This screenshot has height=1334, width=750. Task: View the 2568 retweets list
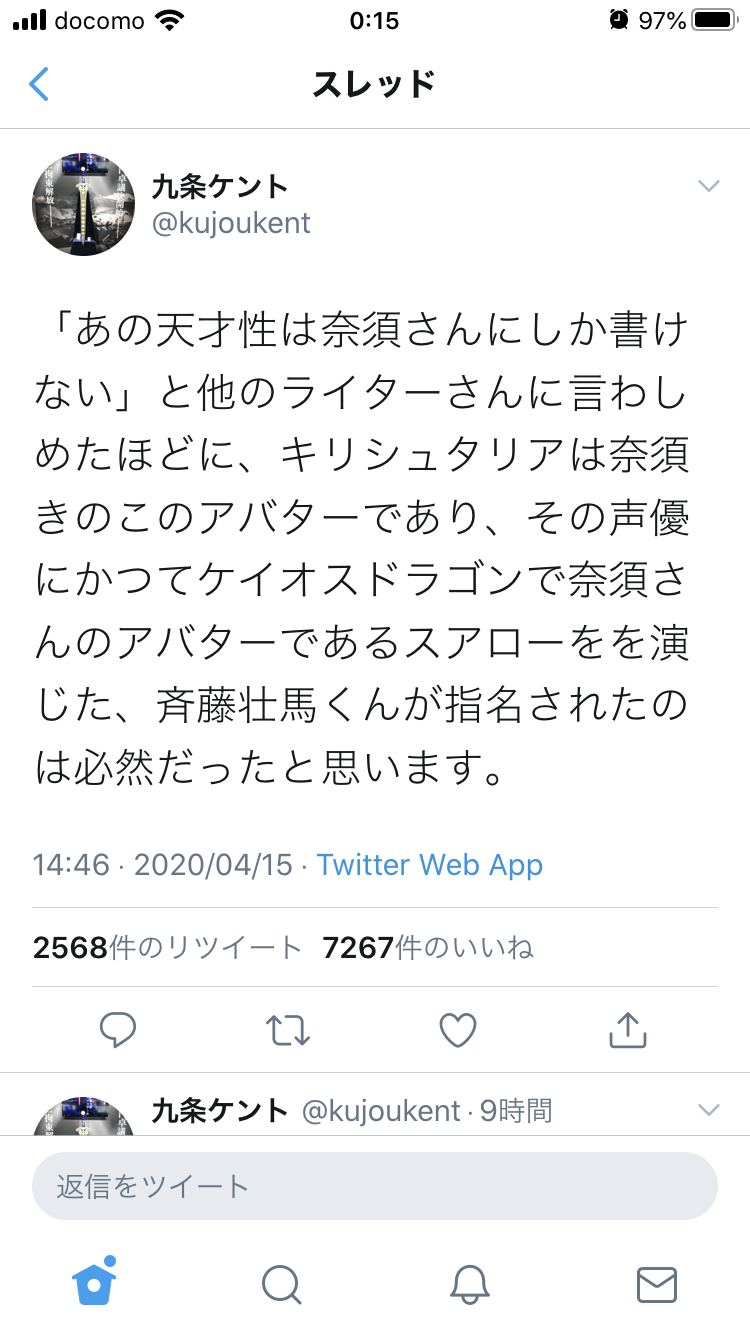[167, 947]
